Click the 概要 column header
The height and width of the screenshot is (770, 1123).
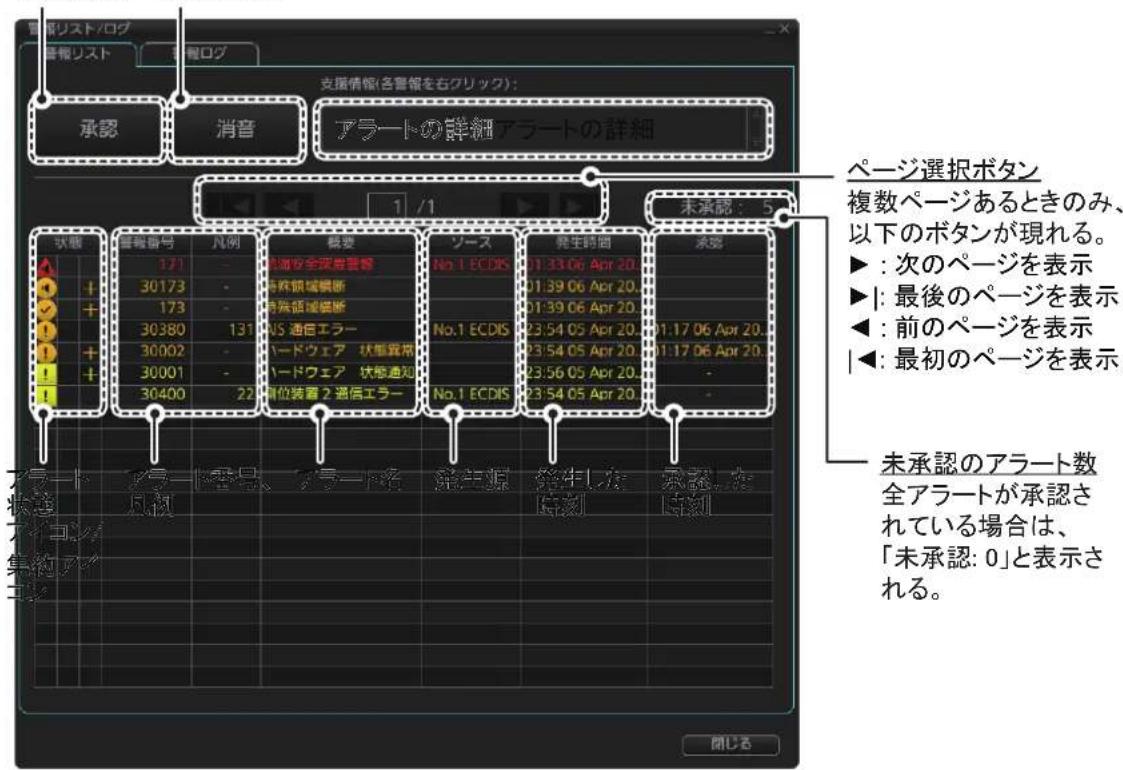point(341,244)
